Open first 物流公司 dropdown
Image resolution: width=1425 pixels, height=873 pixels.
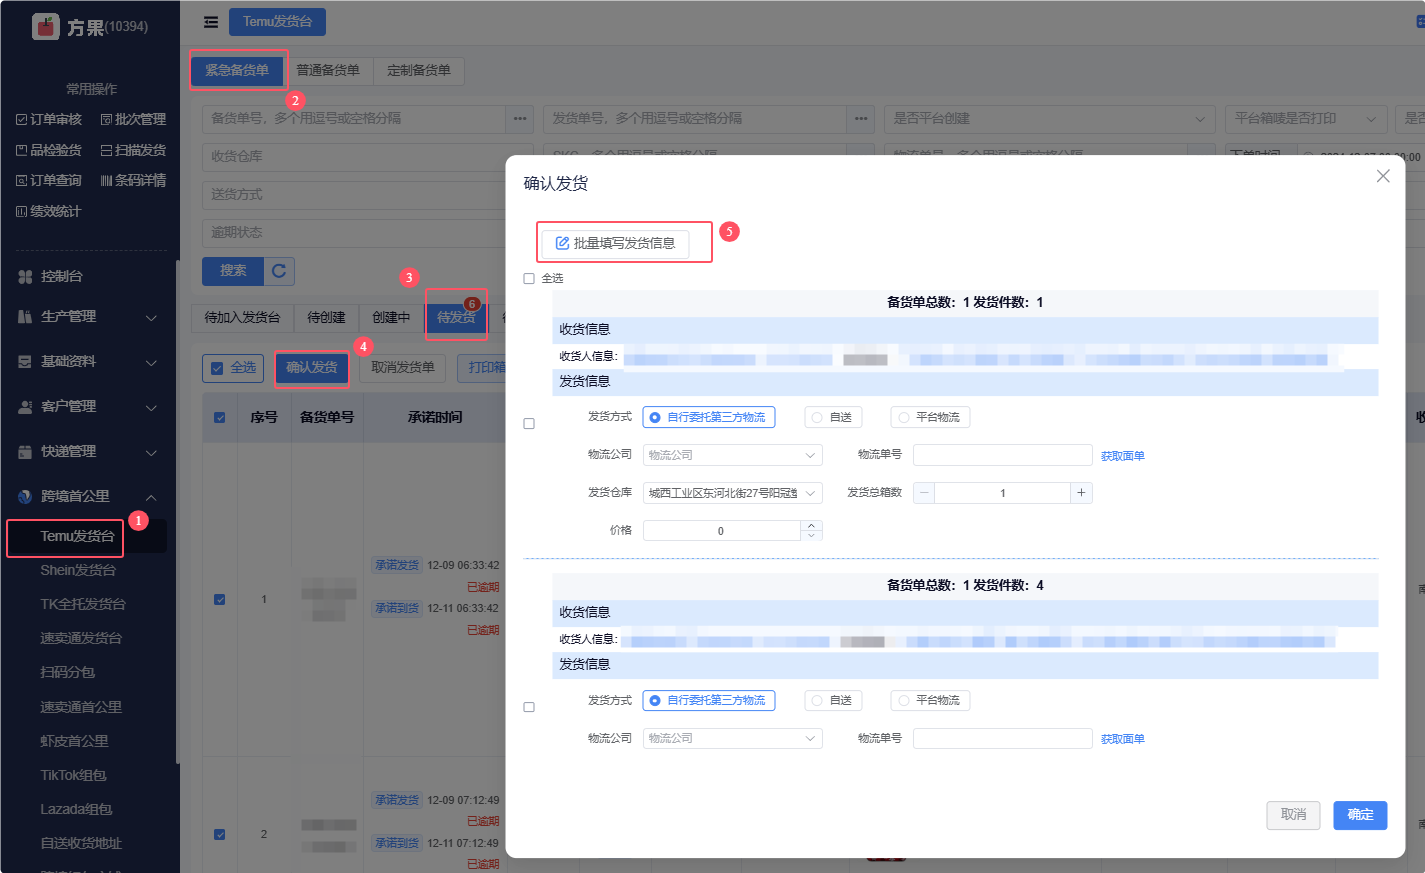[732, 456]
